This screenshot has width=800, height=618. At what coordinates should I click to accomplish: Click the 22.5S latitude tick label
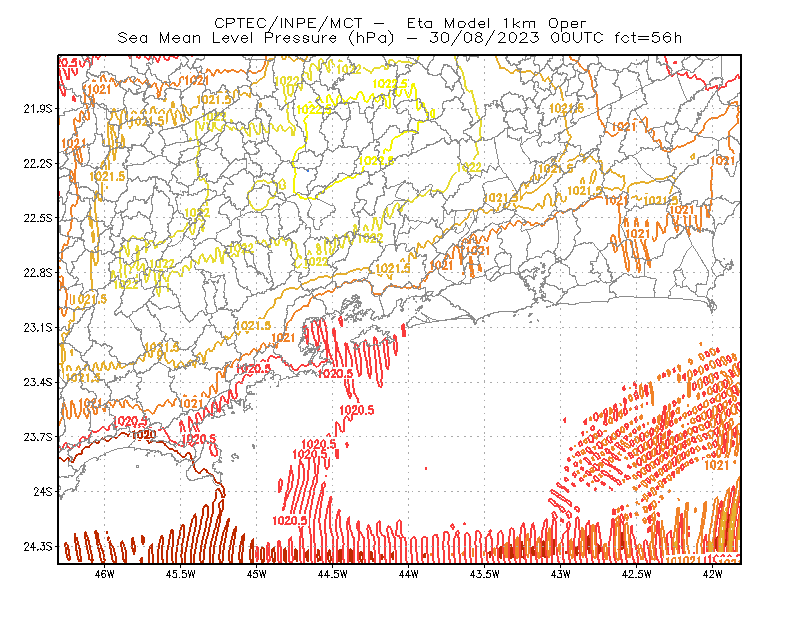click(38, 218)
